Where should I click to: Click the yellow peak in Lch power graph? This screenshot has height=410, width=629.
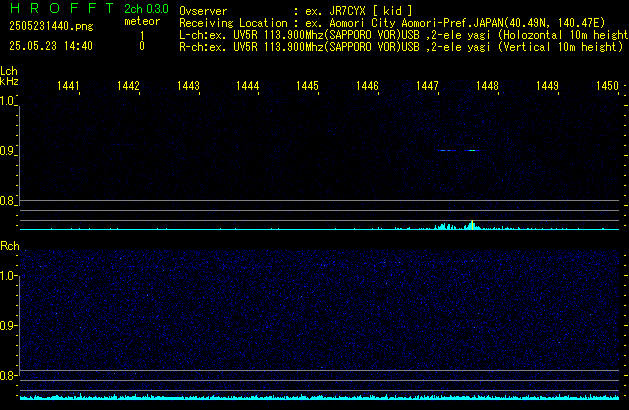click(x=473, y=225)
